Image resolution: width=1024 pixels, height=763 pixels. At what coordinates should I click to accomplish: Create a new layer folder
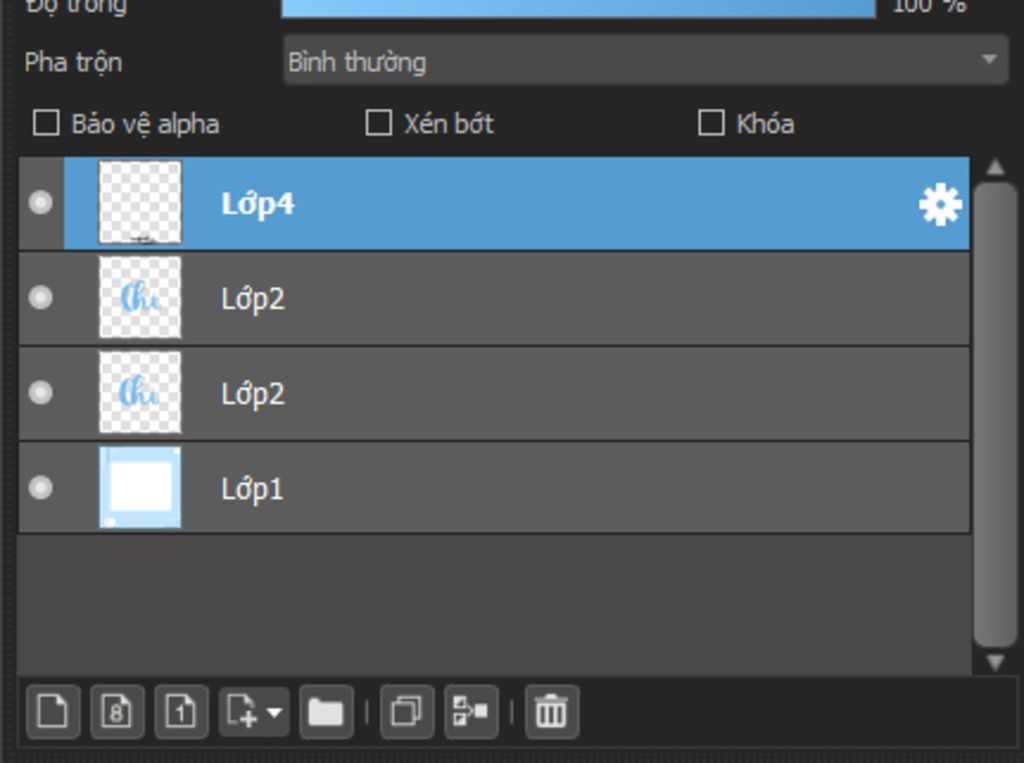point(325,712)
